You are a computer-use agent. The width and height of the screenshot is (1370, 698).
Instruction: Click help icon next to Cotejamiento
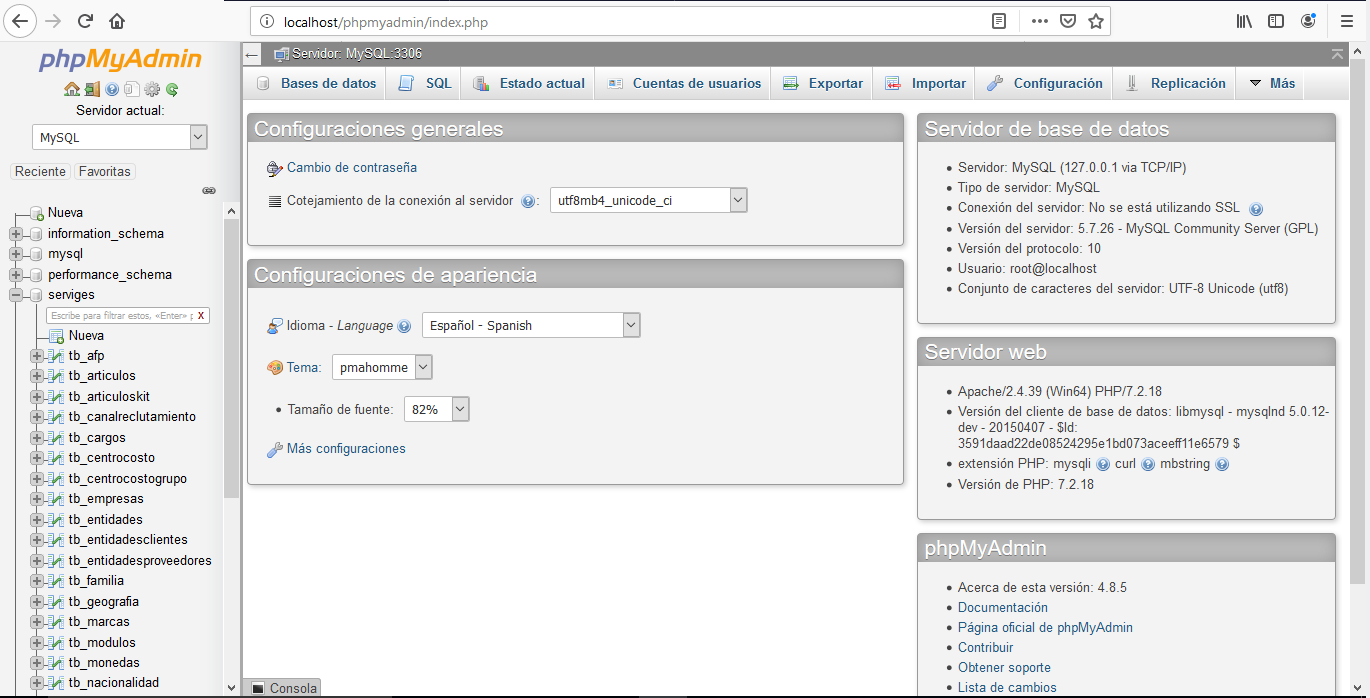528,201
